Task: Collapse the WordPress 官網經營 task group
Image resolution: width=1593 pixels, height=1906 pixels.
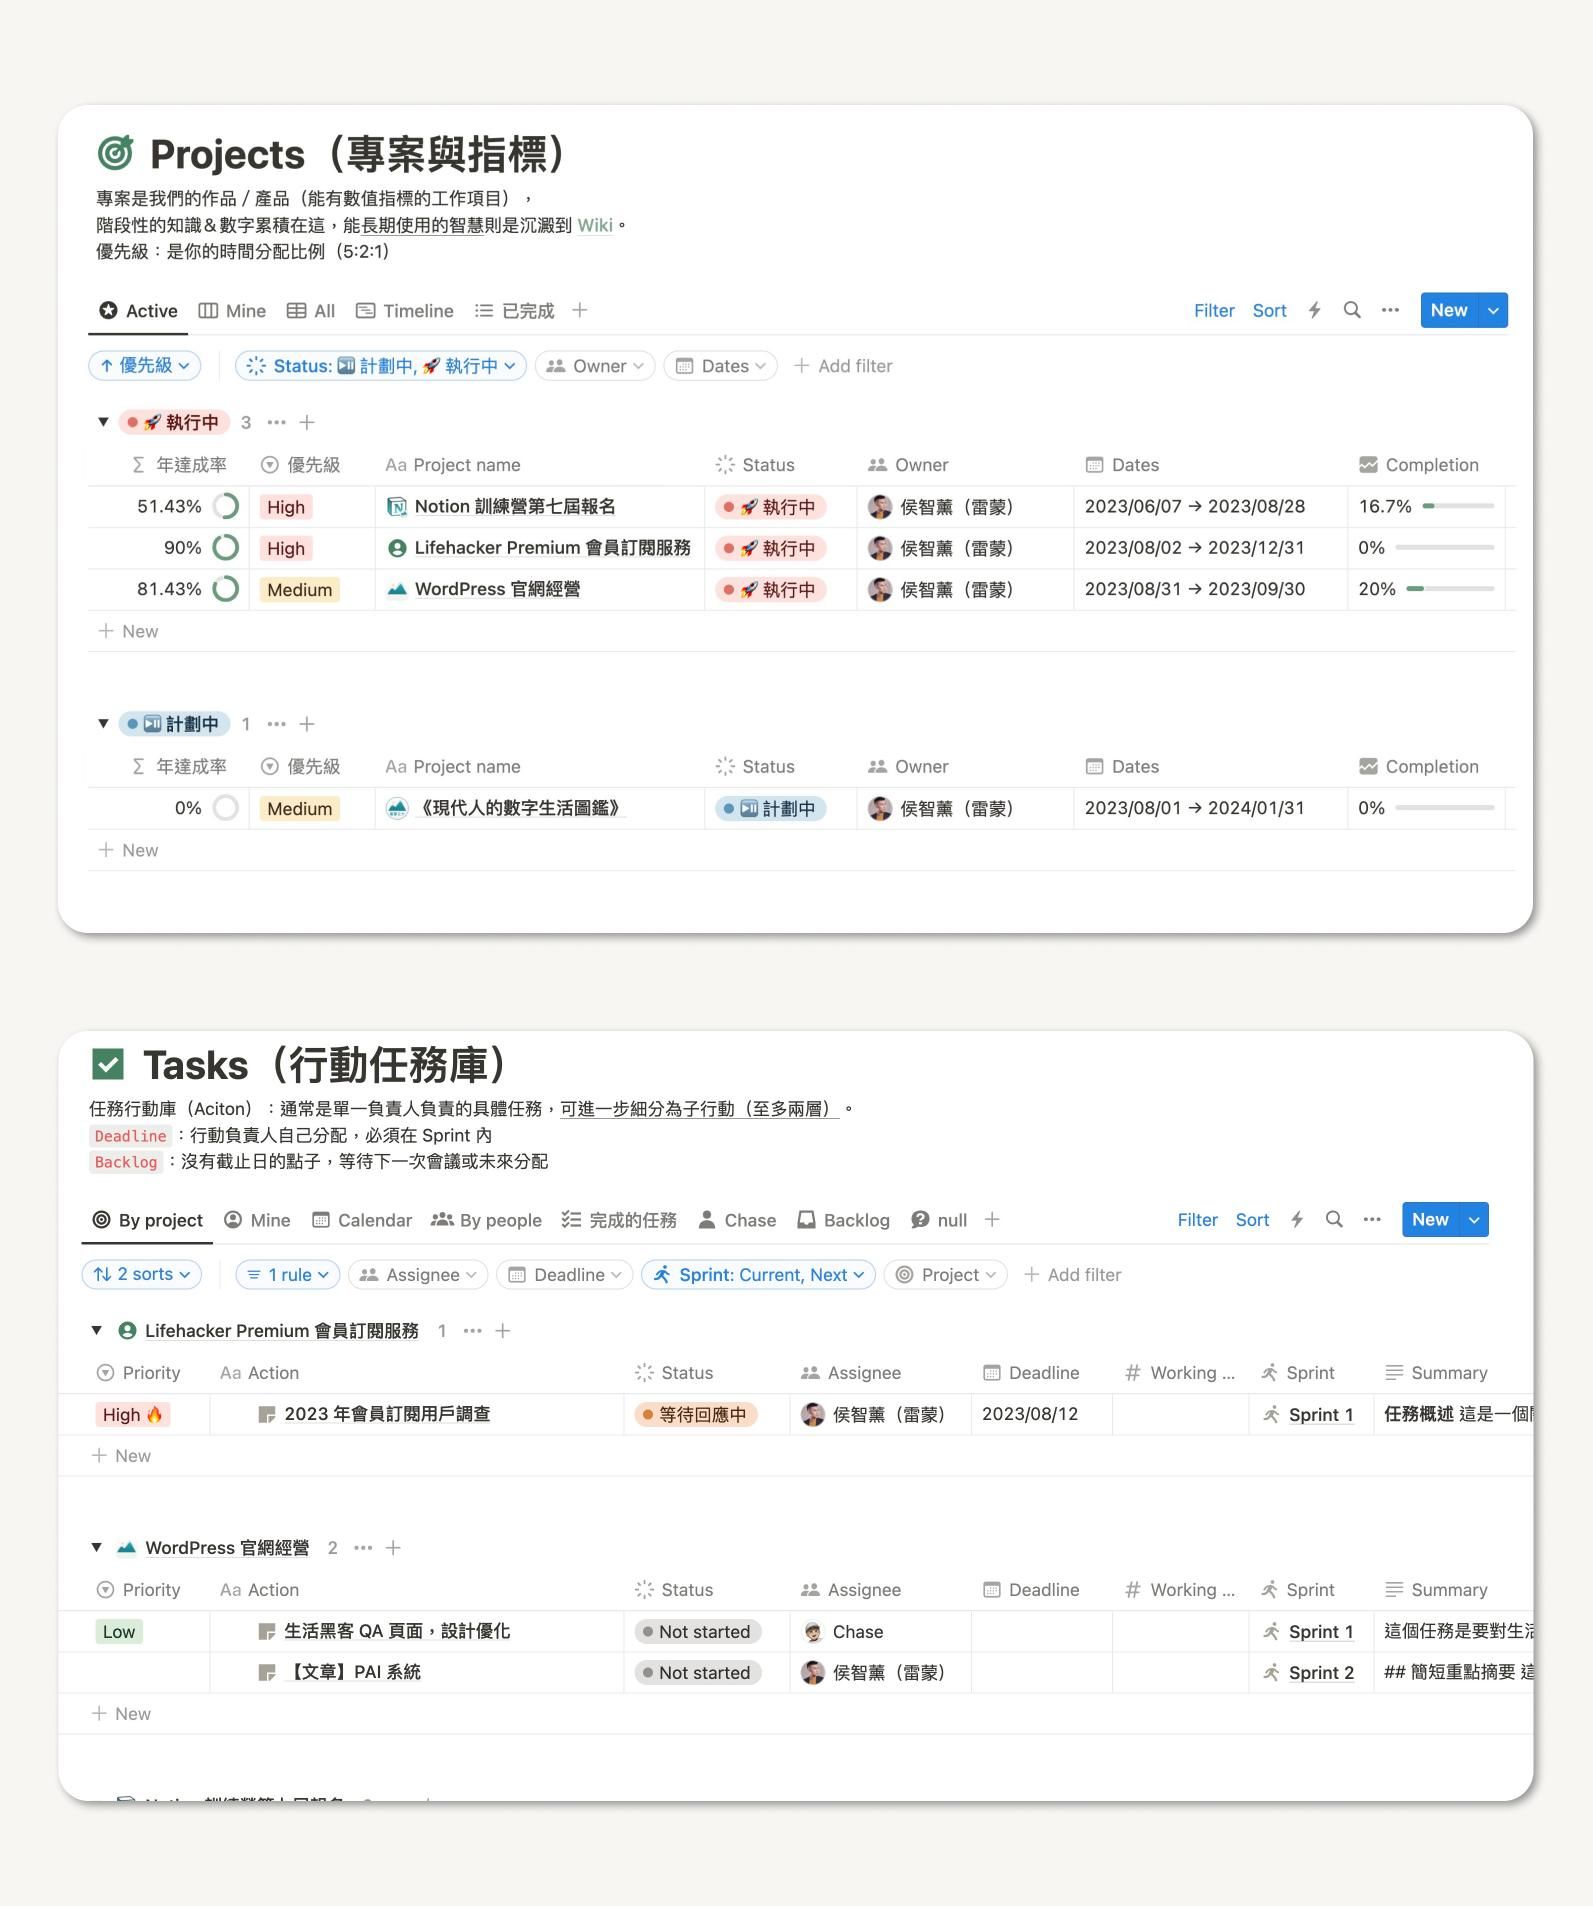Action: coord(97,1547)
